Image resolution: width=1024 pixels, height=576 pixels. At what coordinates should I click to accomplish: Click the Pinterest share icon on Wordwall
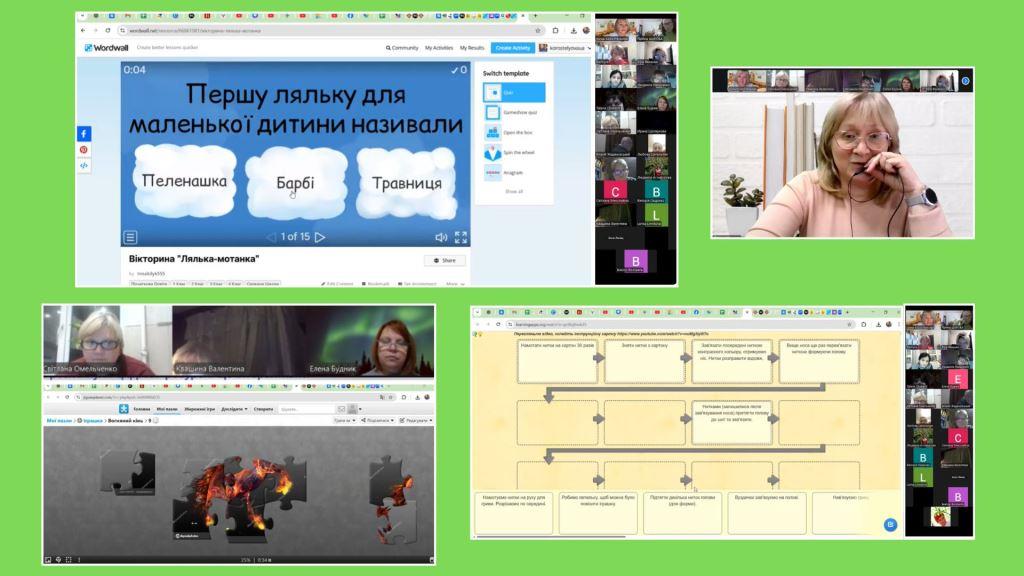coord(84,150)
